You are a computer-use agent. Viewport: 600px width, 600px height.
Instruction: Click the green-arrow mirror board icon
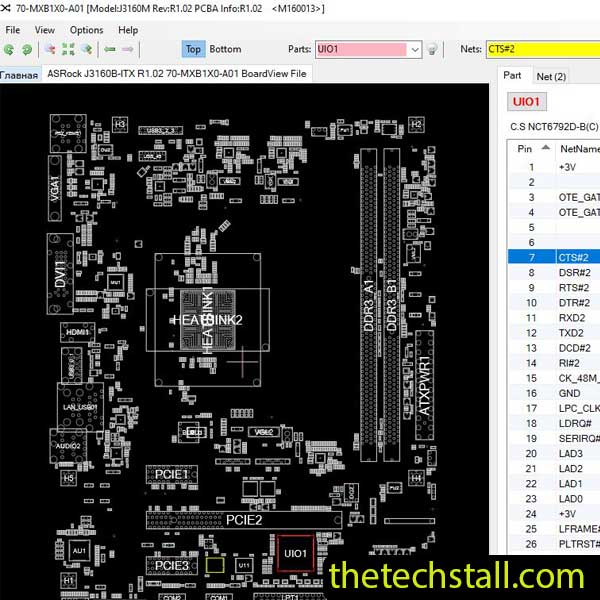click(x=88, y=49)
